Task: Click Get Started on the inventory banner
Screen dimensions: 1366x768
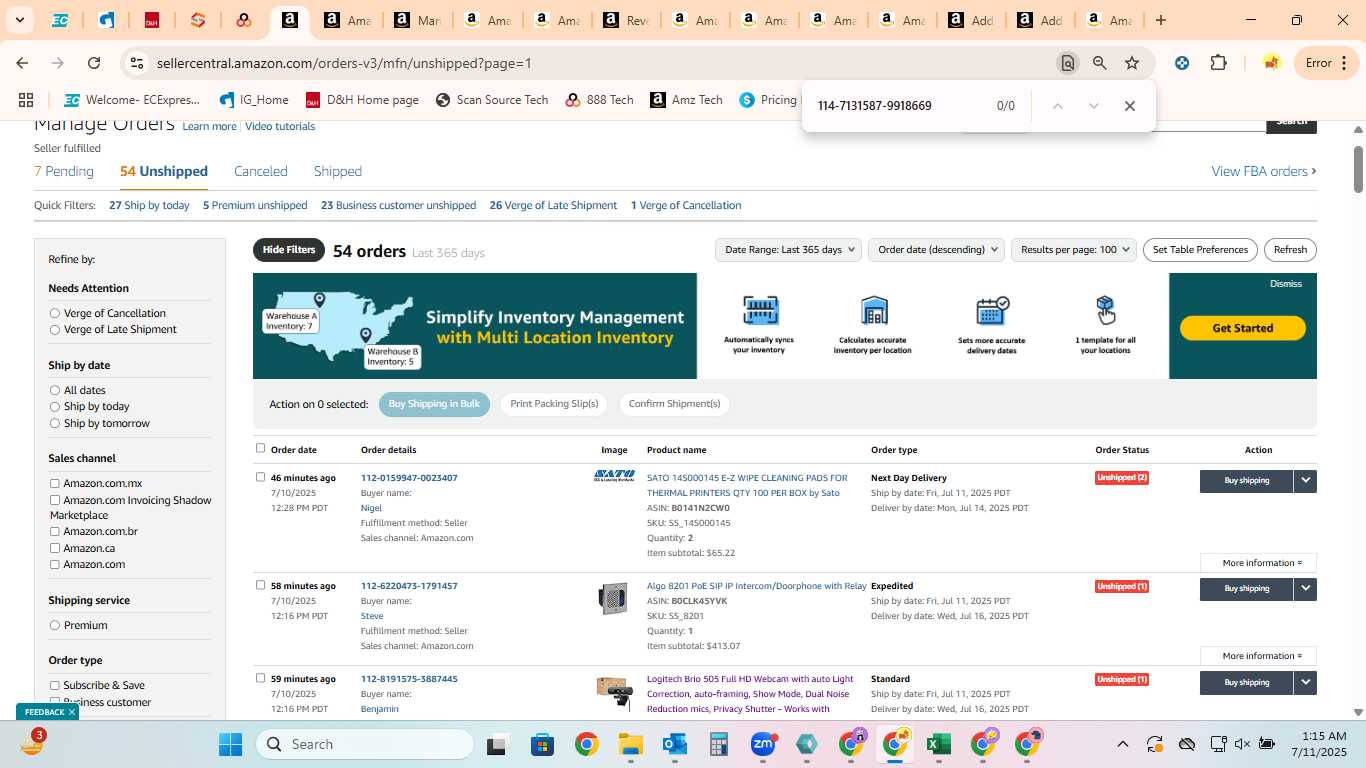Action: point(1243,328)
